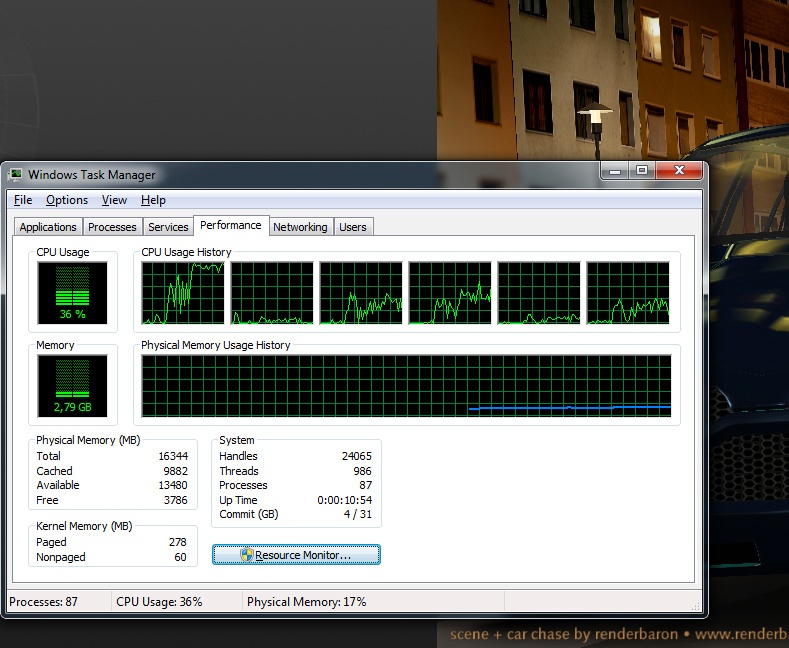Screen dimensions: 789x648
Task: Click the fifth CPU usage history graph
Action: pos(539,293)
